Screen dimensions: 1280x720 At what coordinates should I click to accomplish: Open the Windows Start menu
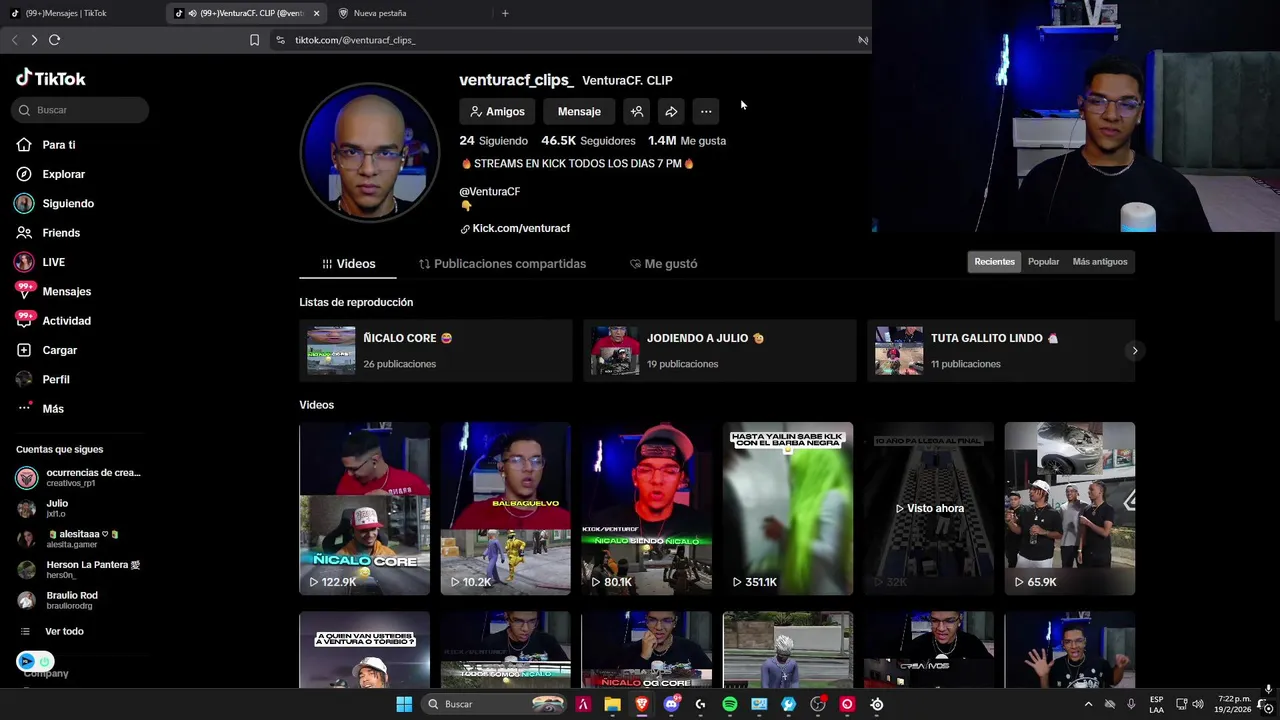point(404,704)
